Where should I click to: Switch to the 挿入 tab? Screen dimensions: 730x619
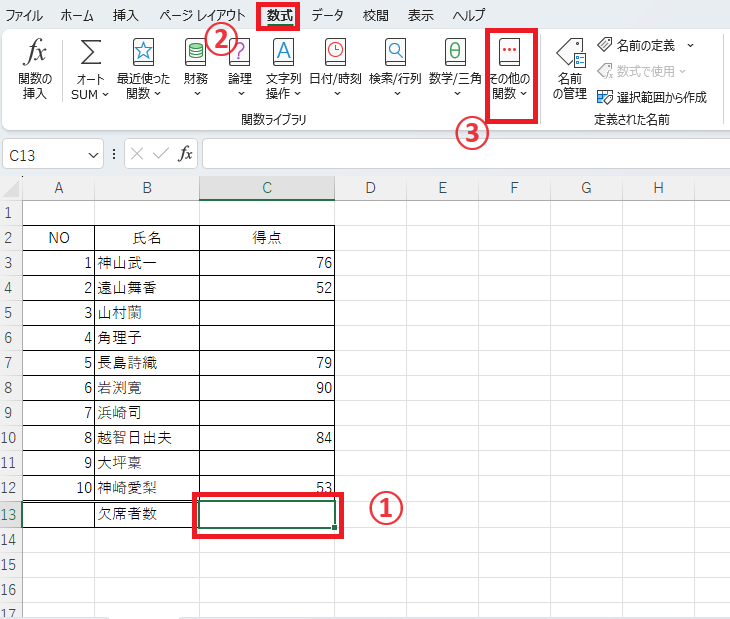[x=126, y=15]
